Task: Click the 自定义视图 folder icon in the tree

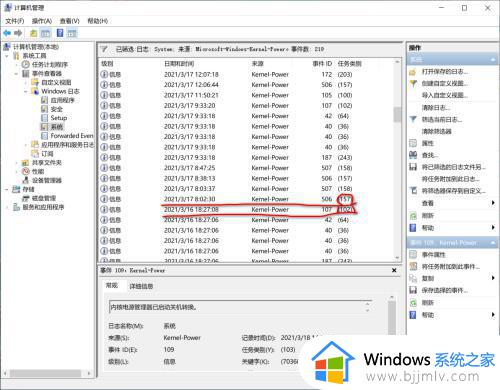Action: [35, 82]
